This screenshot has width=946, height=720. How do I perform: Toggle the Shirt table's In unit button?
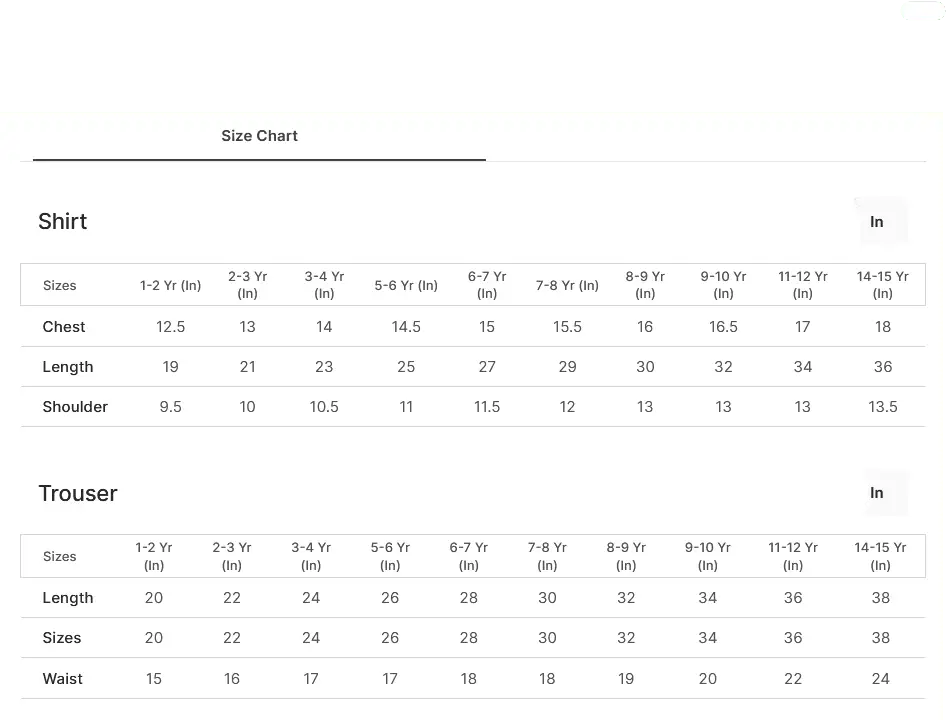click(x=877, y=222)
